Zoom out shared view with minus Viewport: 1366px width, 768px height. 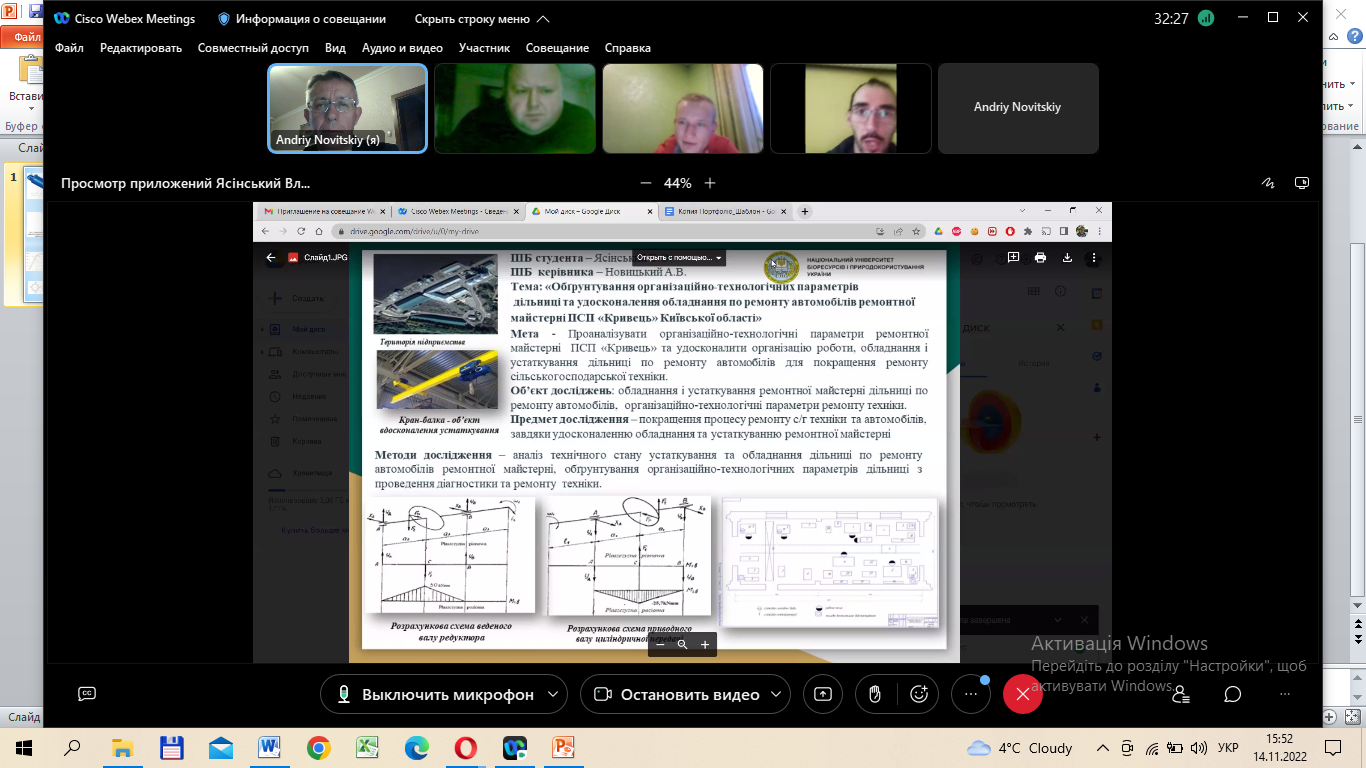coord(645,183)
